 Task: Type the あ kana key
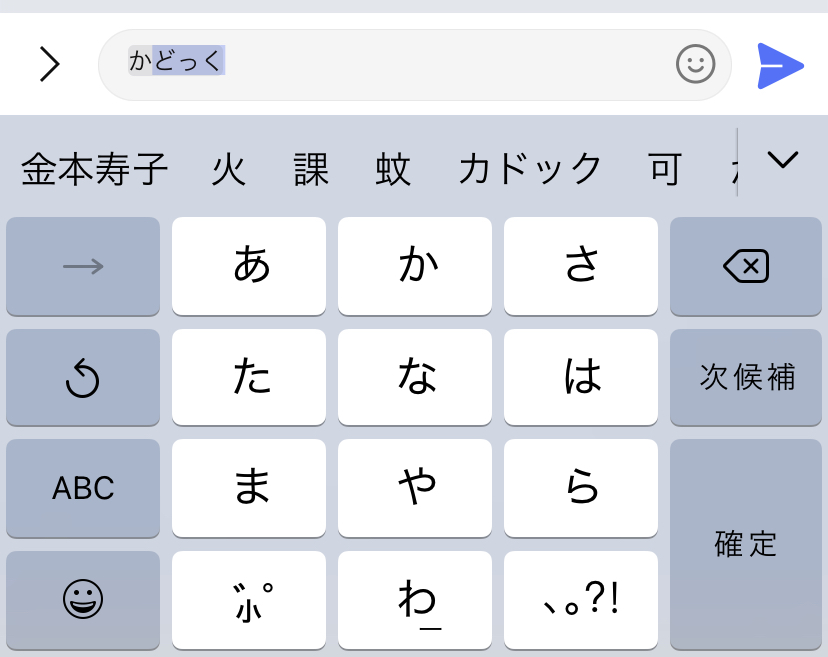(x=249, y=266)
